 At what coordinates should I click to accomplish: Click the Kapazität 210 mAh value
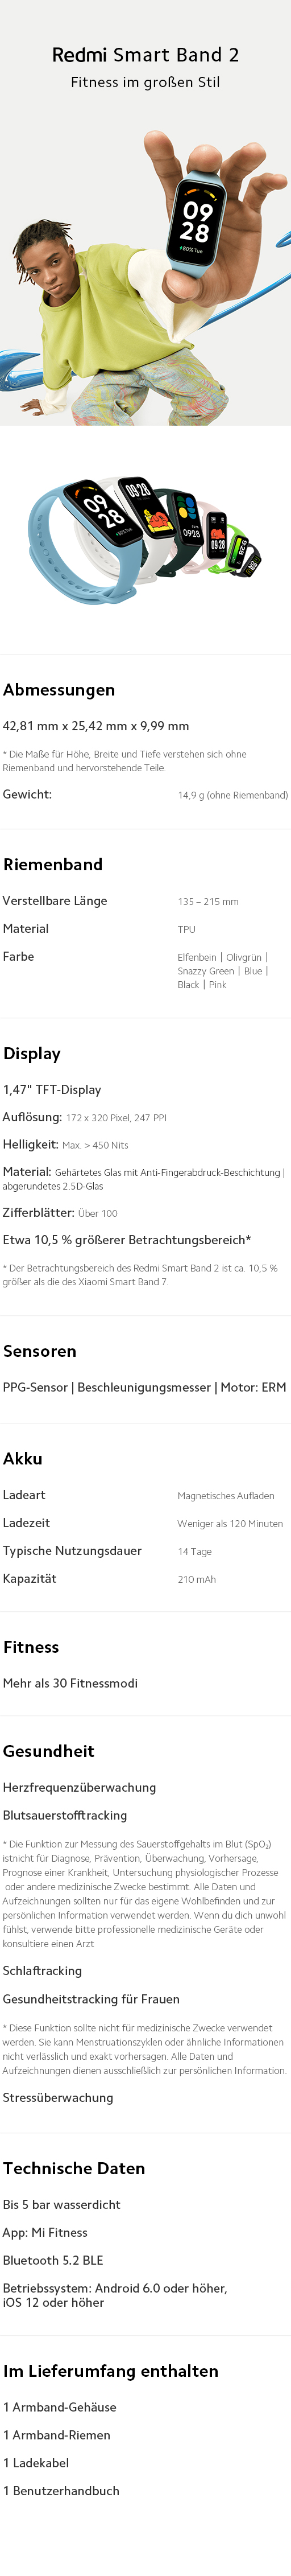click(x=197, y=1580)
